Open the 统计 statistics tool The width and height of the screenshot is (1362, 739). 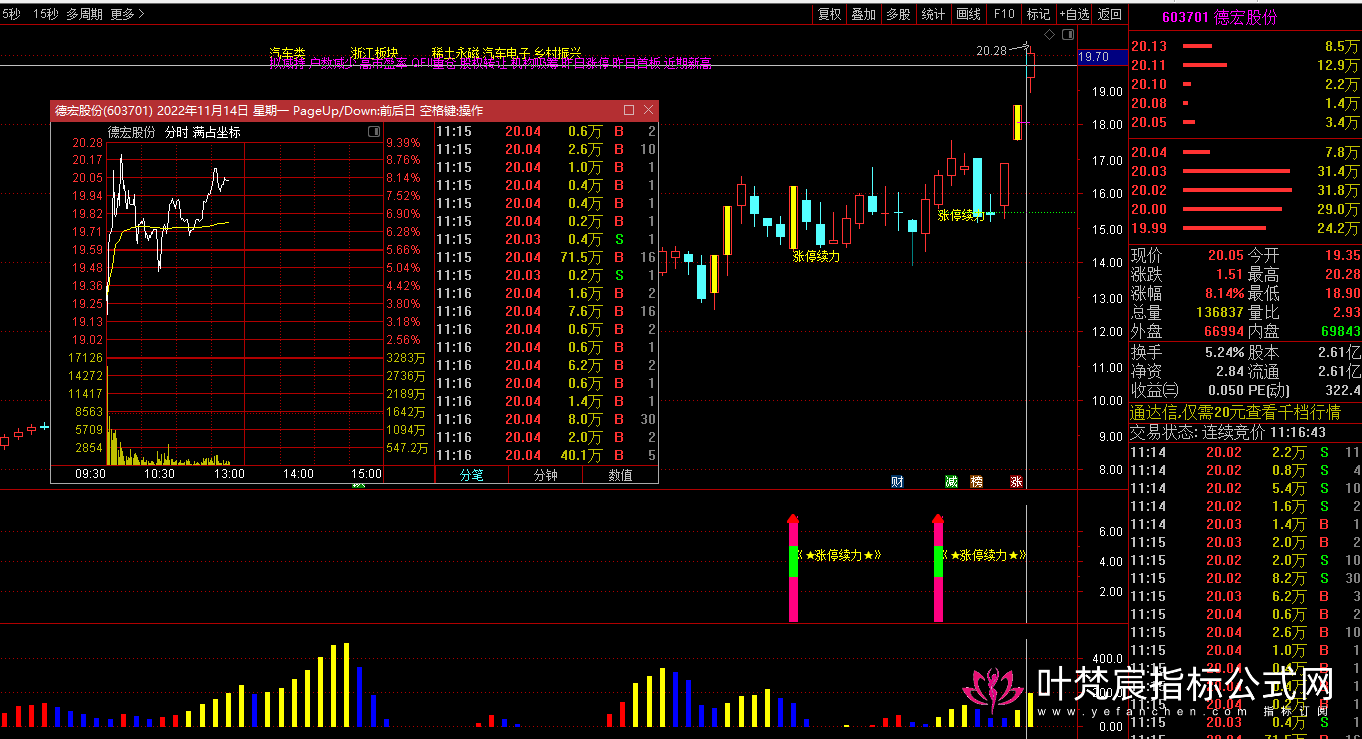pos(933,14)
